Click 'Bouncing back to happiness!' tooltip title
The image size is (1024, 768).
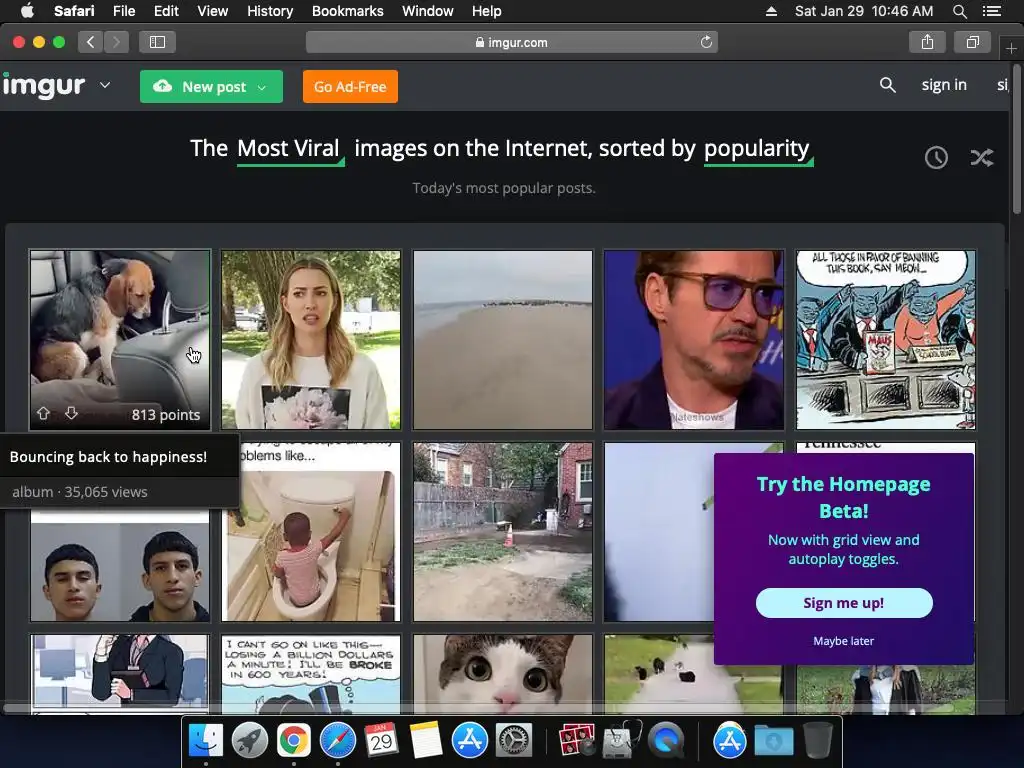(108, 456)
